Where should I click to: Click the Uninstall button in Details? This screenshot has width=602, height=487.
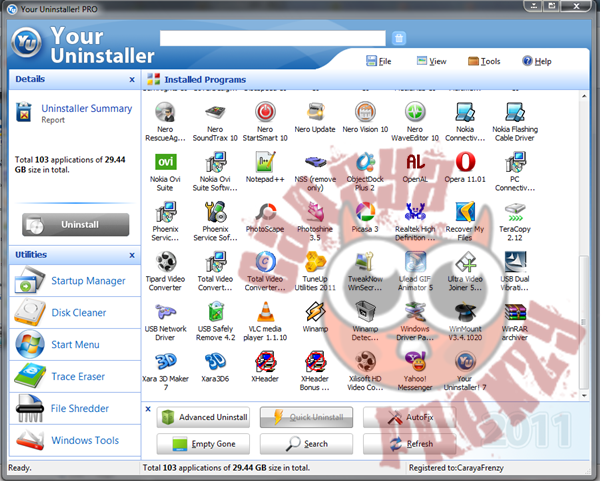[76, 225]
